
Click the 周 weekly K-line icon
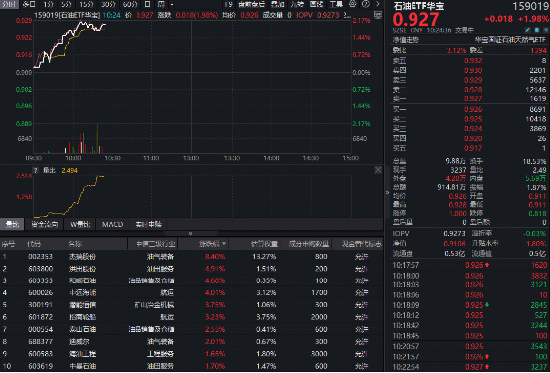161,4
